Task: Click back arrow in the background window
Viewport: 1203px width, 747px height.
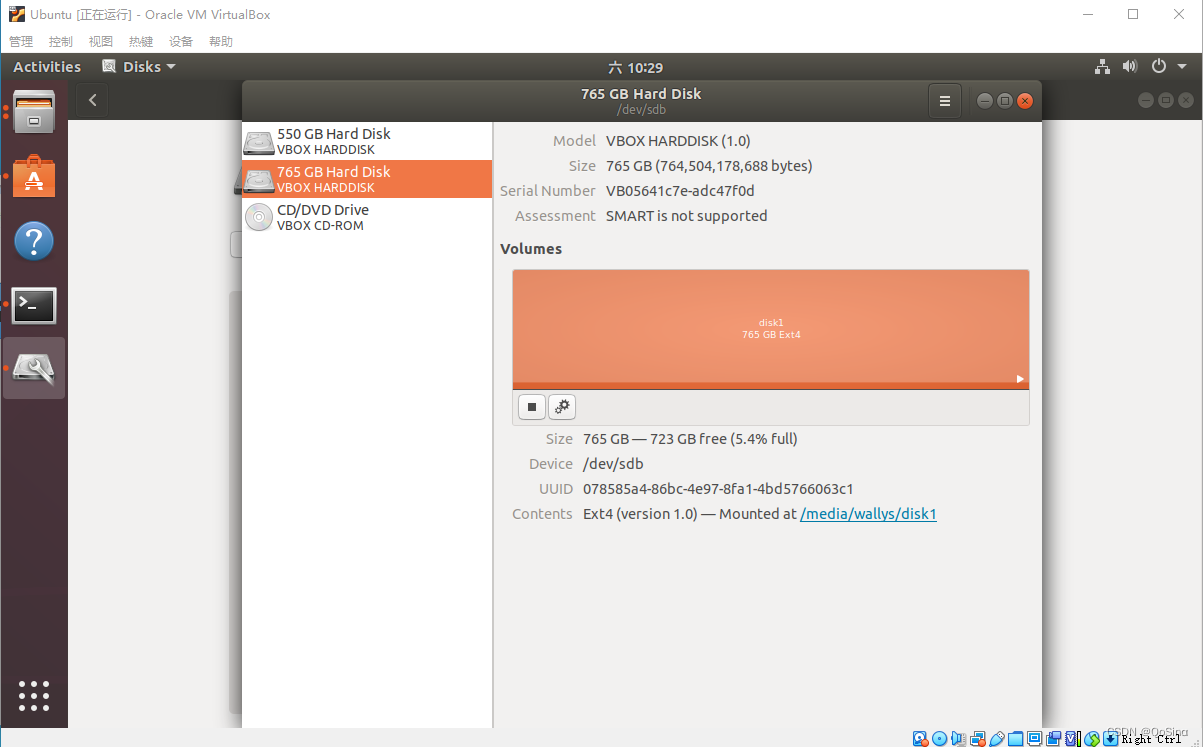Action: click(92, 100)
